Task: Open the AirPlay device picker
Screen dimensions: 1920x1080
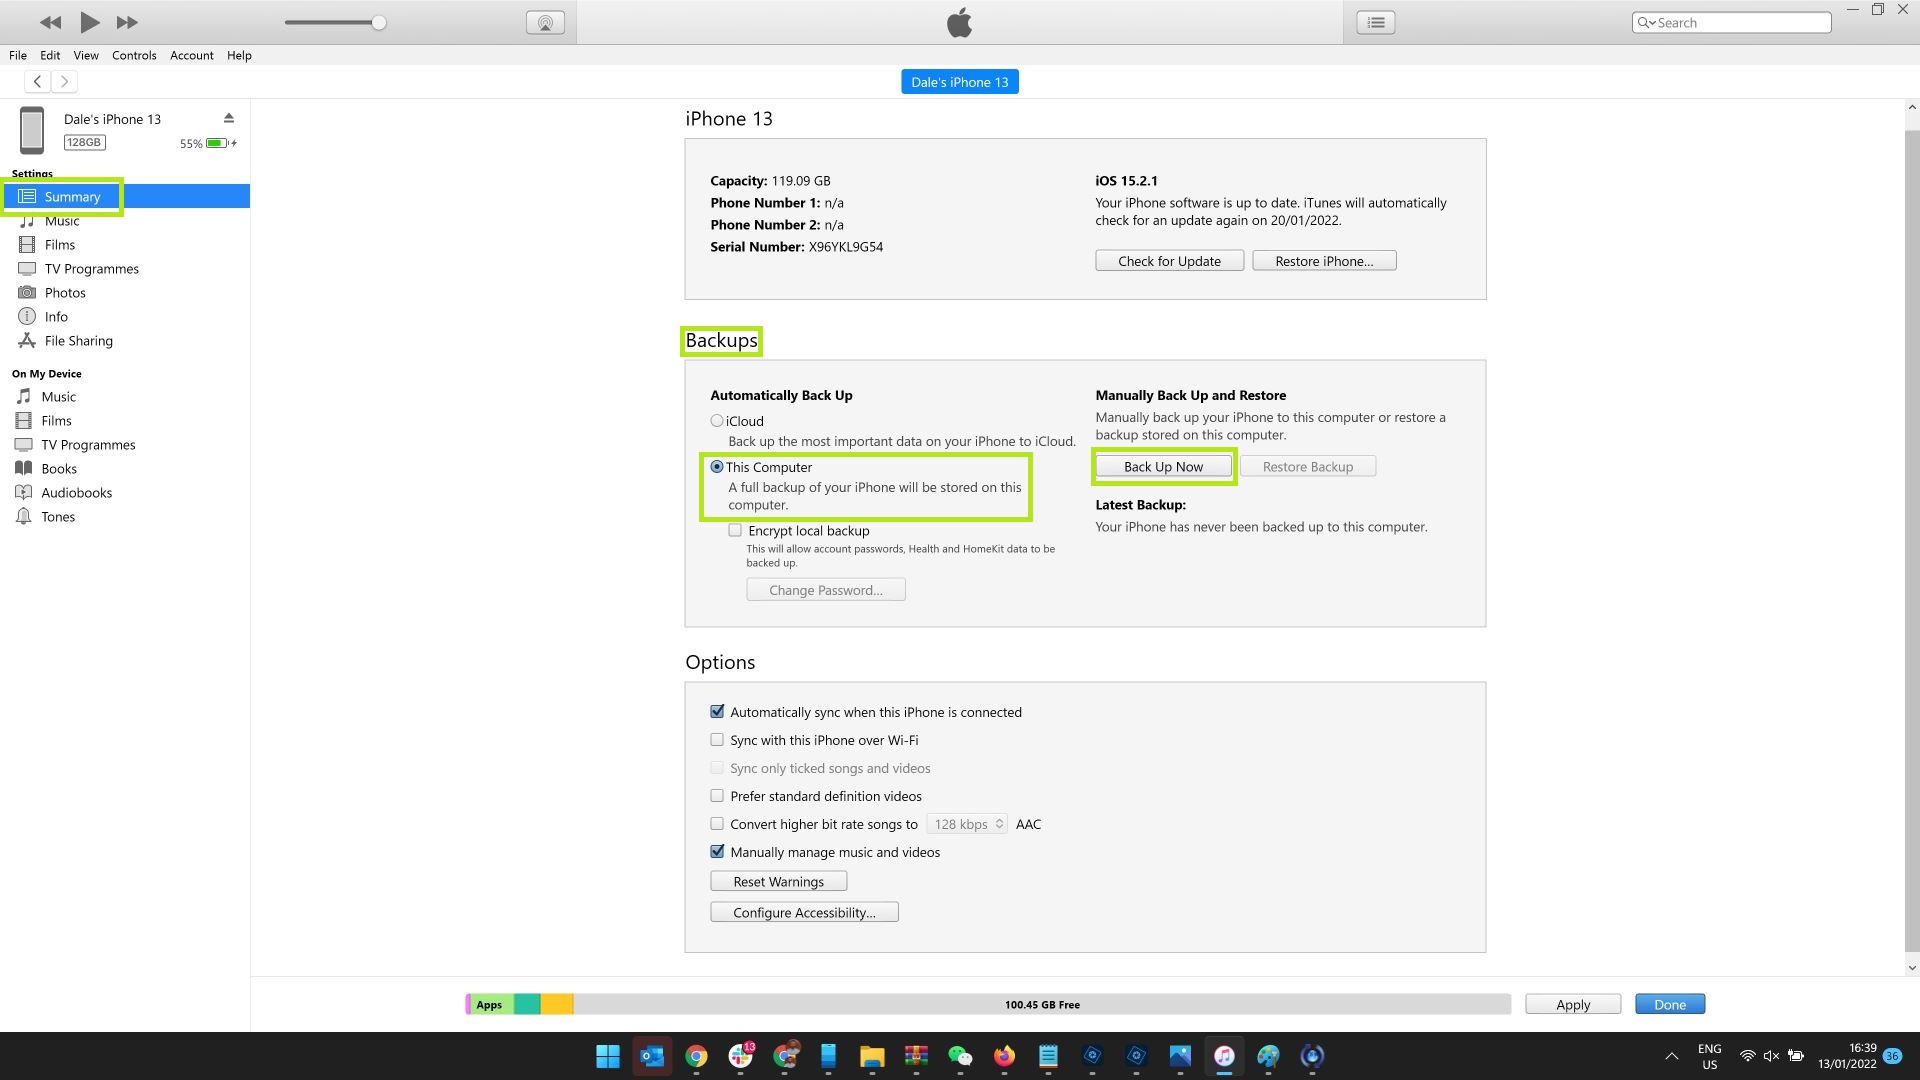Action: tap(545, 21)
